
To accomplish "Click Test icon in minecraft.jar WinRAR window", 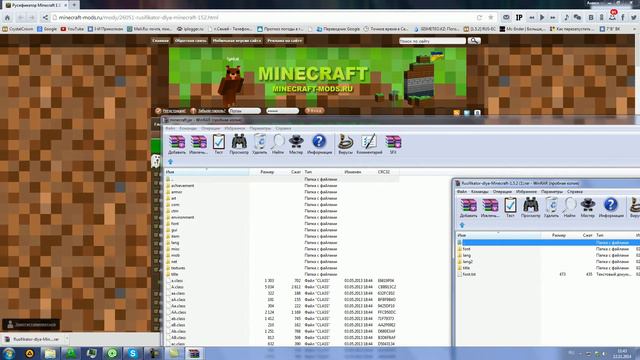I will pyautogui.click(x=219, y=144).
